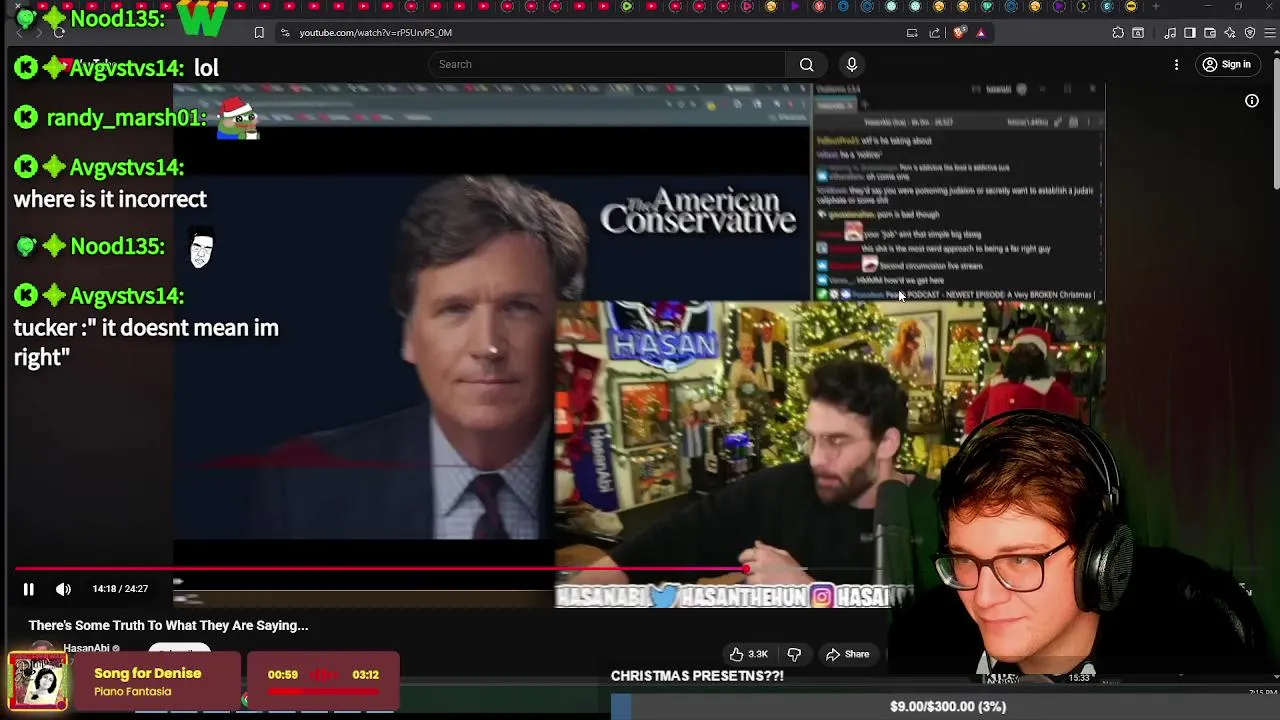This screenshot has height=720, width=1280.
Task: Open the browser hamburger main menu
Action: point(1268,32)
